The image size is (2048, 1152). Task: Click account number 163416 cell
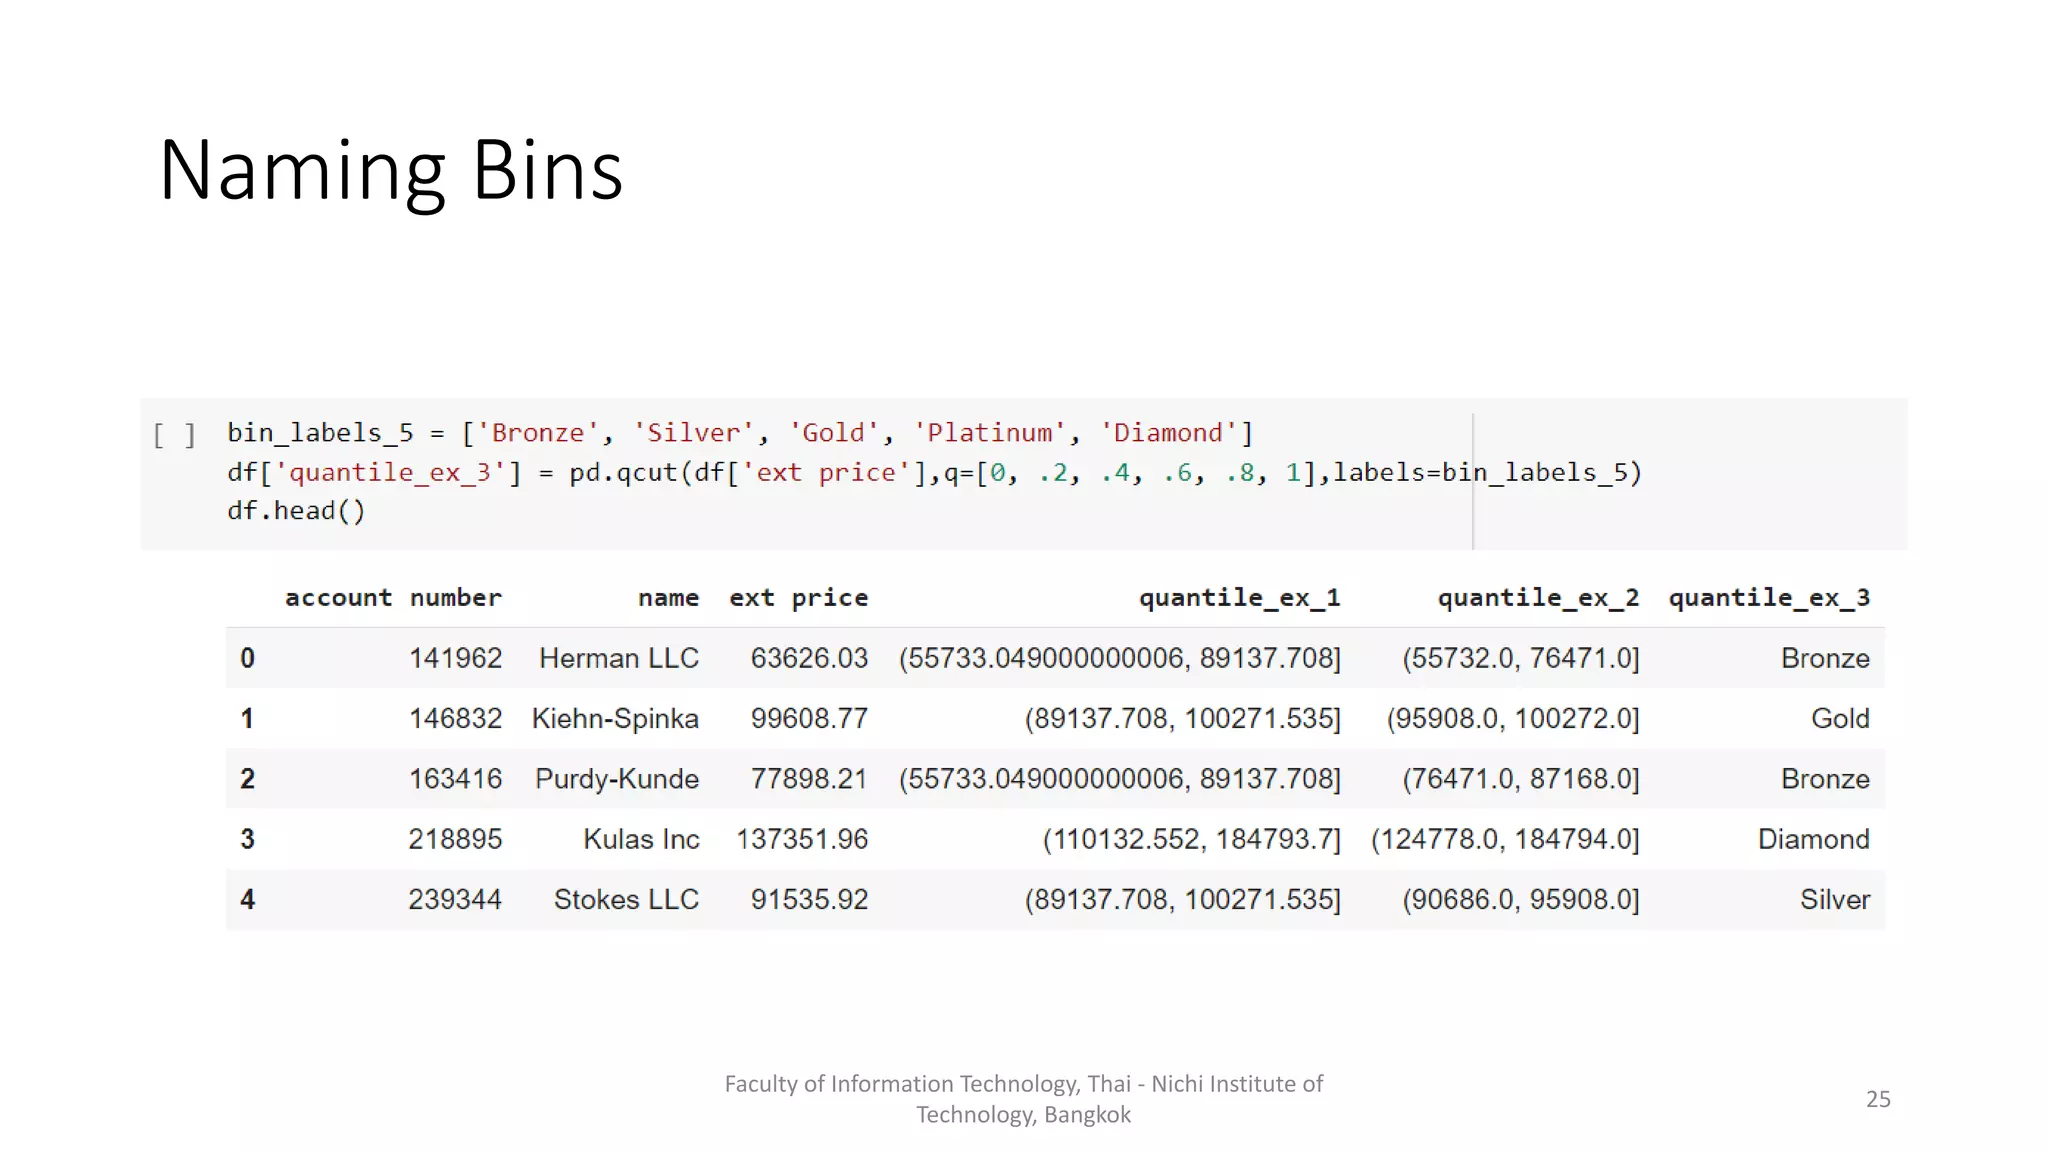(455, 779)
